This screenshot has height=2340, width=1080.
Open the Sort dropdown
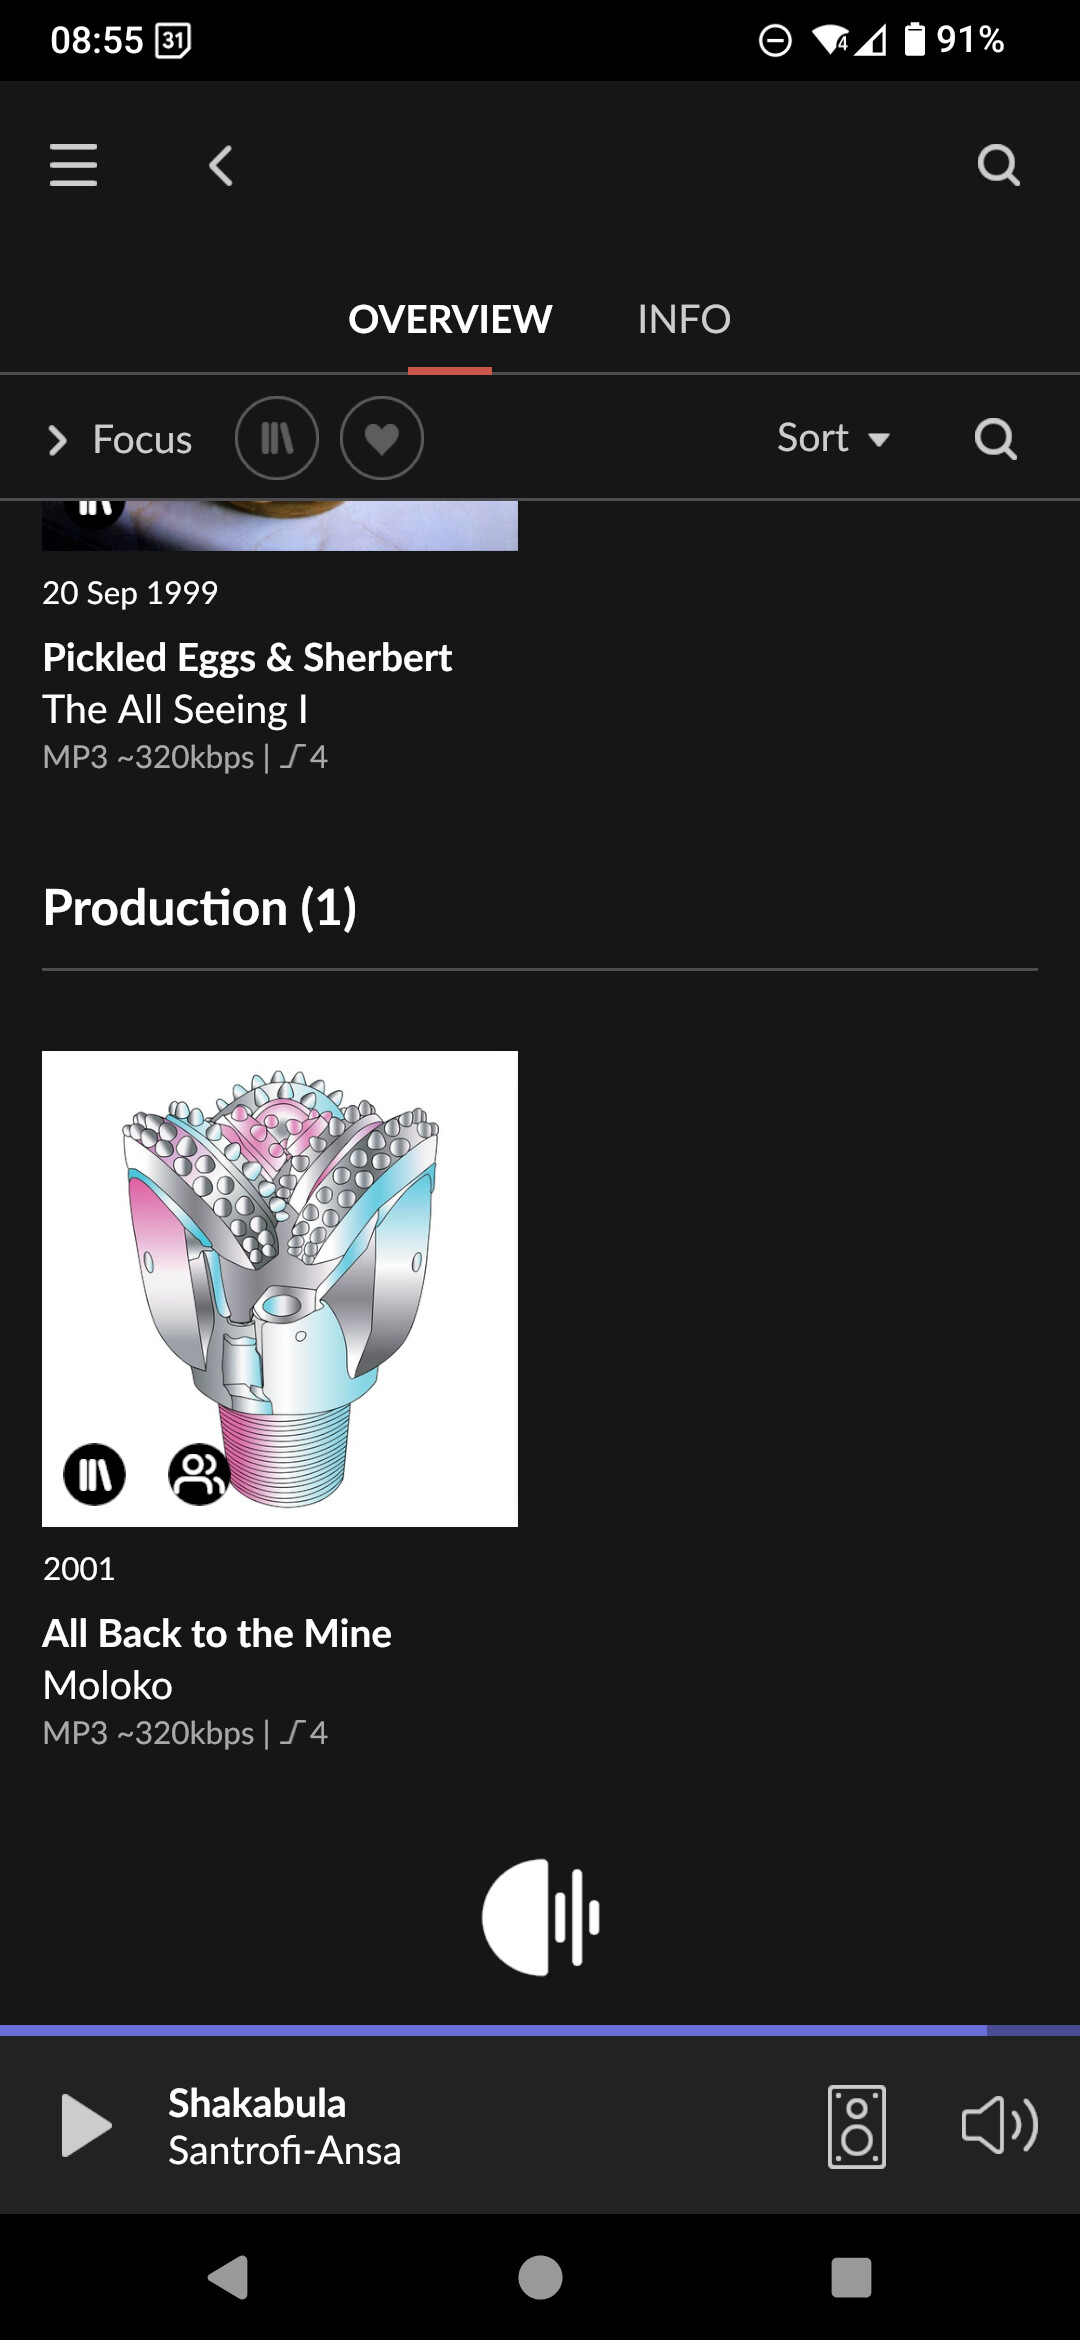click(833, 438)
